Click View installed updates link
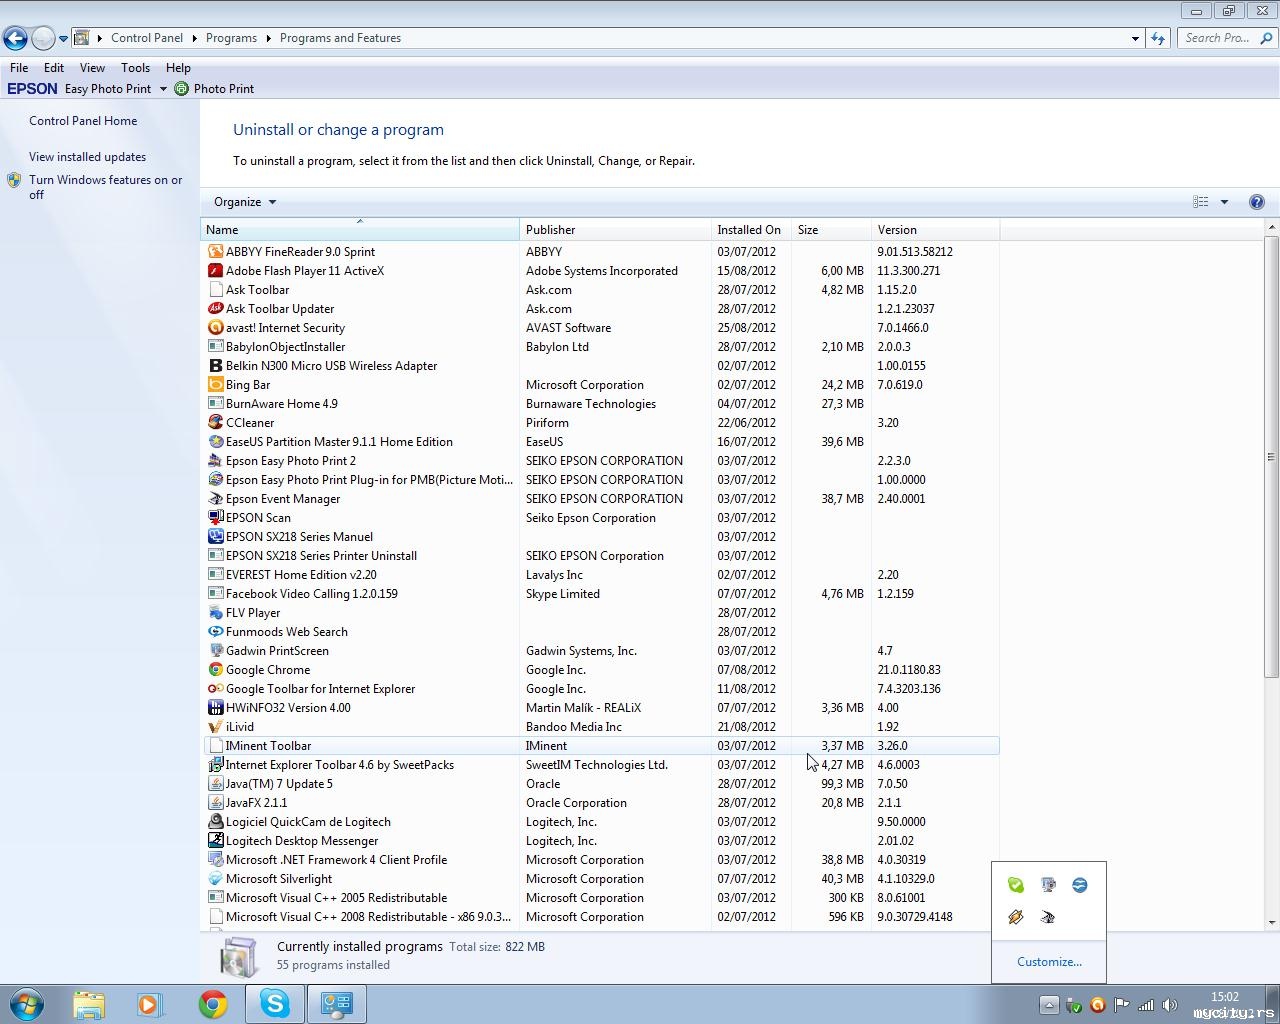 click(x=87, y=157)
